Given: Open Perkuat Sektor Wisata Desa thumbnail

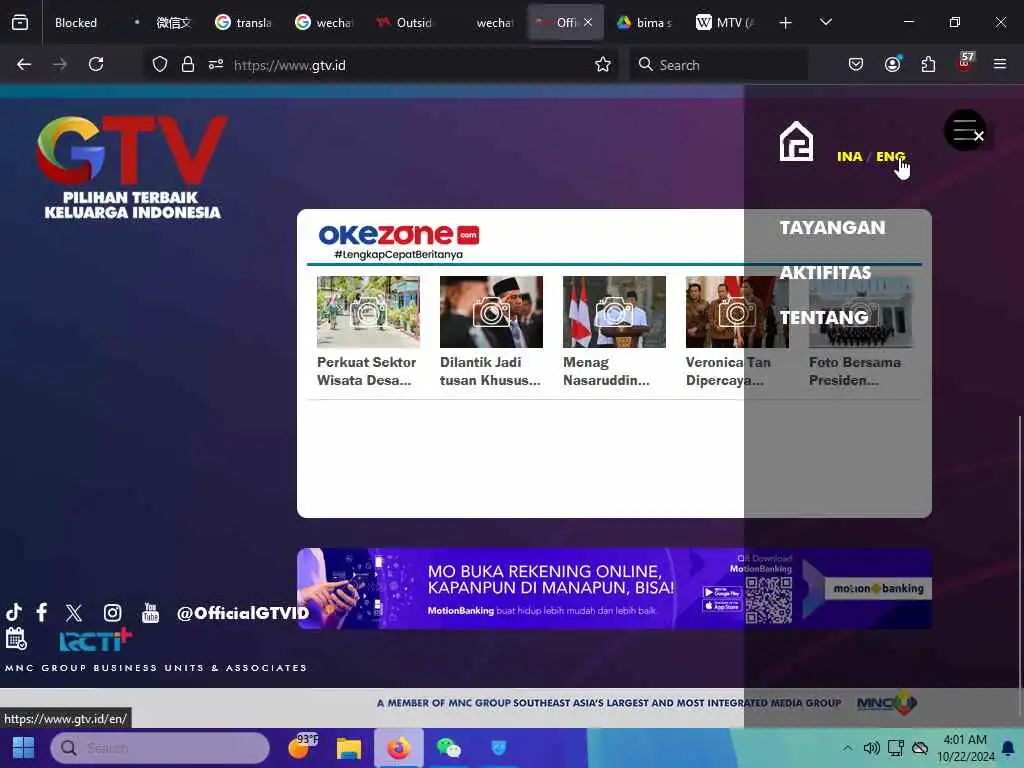Looking at the screenshot, I should pos(368,312).
